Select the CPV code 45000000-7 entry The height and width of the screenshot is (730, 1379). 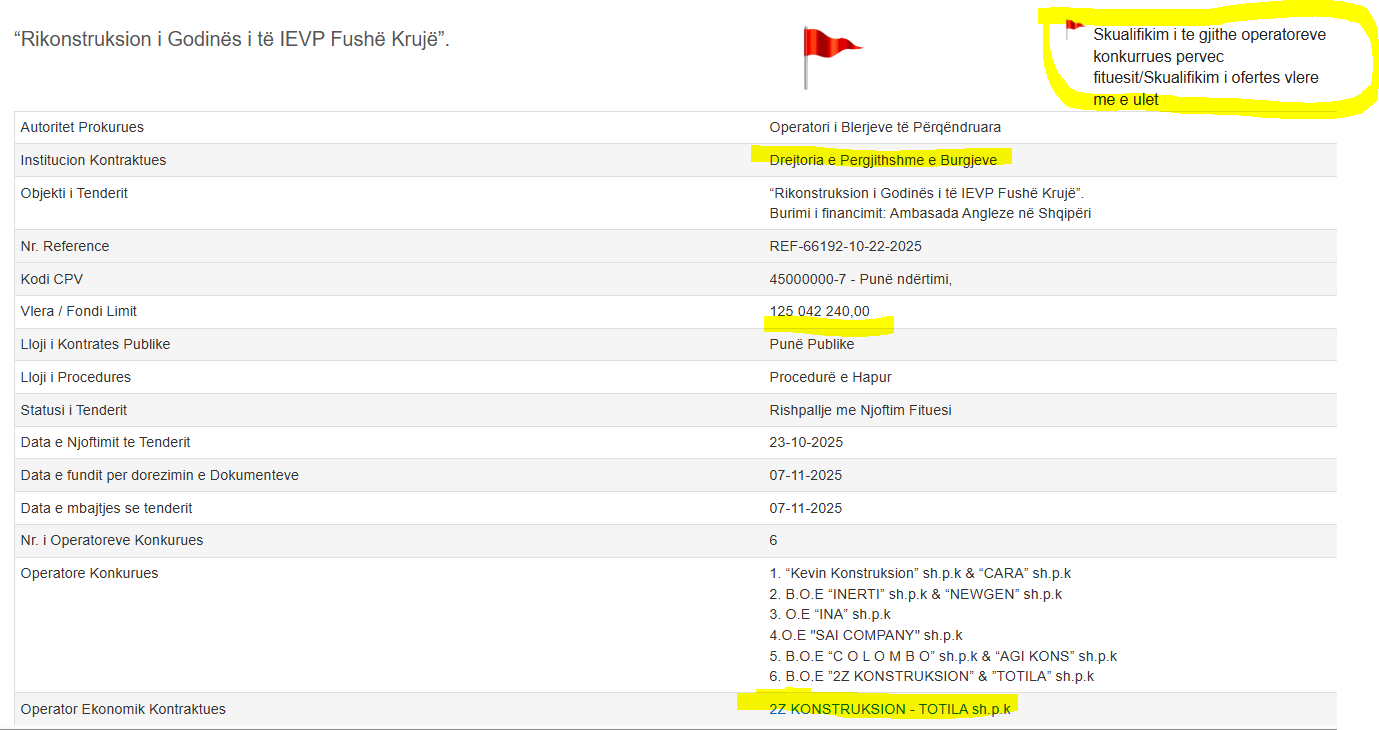tap(860, 279)
